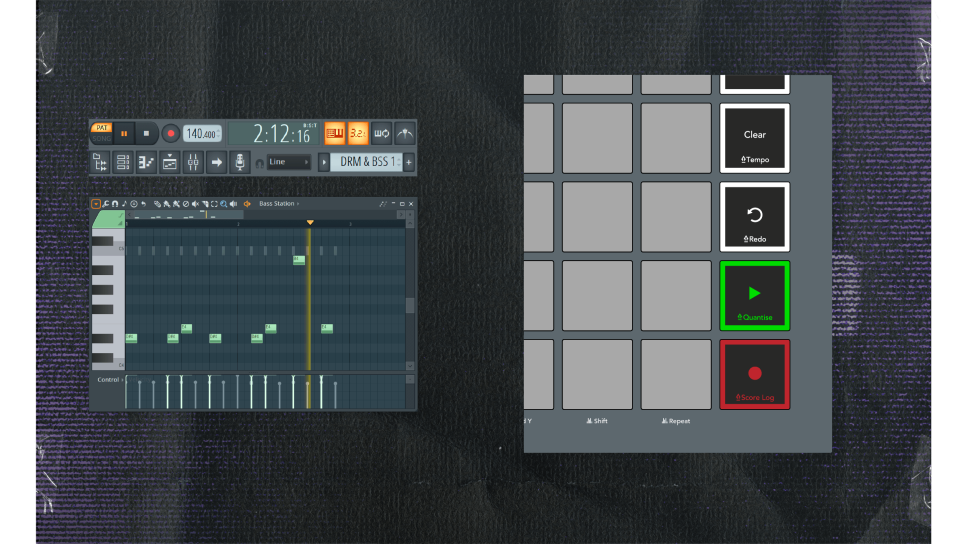Click the Clear Tempo pad button

click(755, 139)
